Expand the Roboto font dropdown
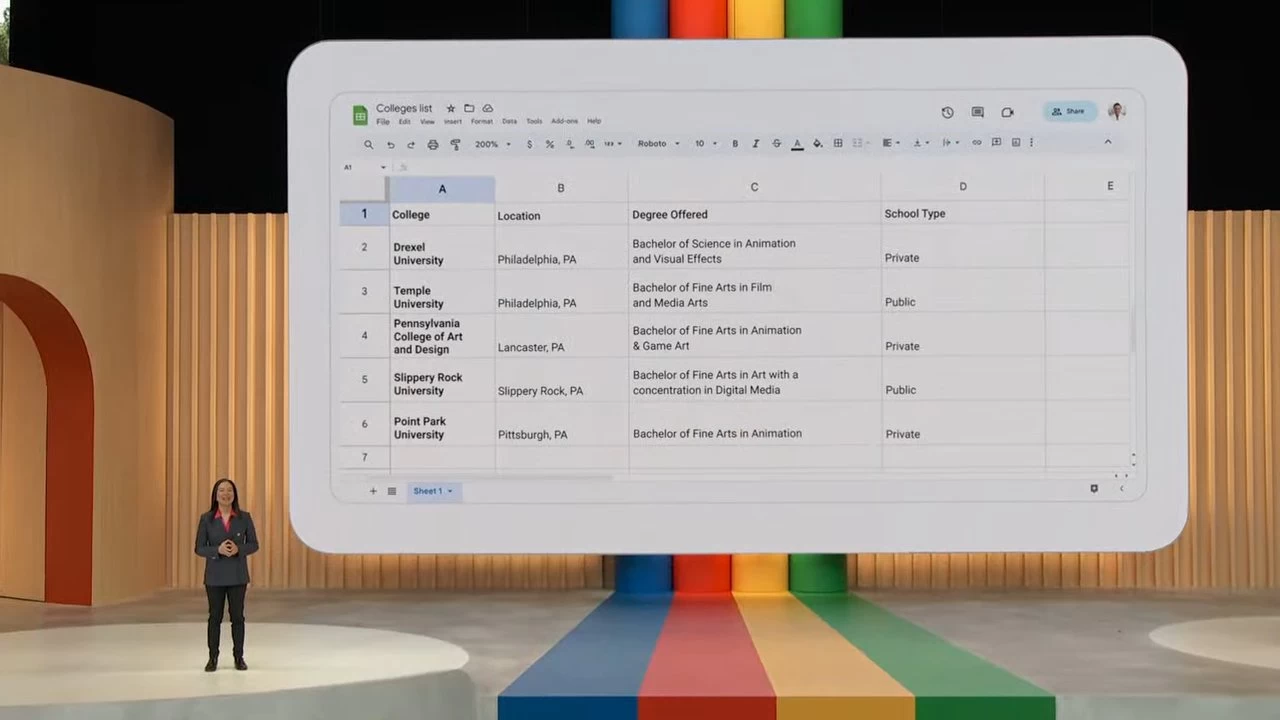This screenshot has width=1280, height=720. 658,144
